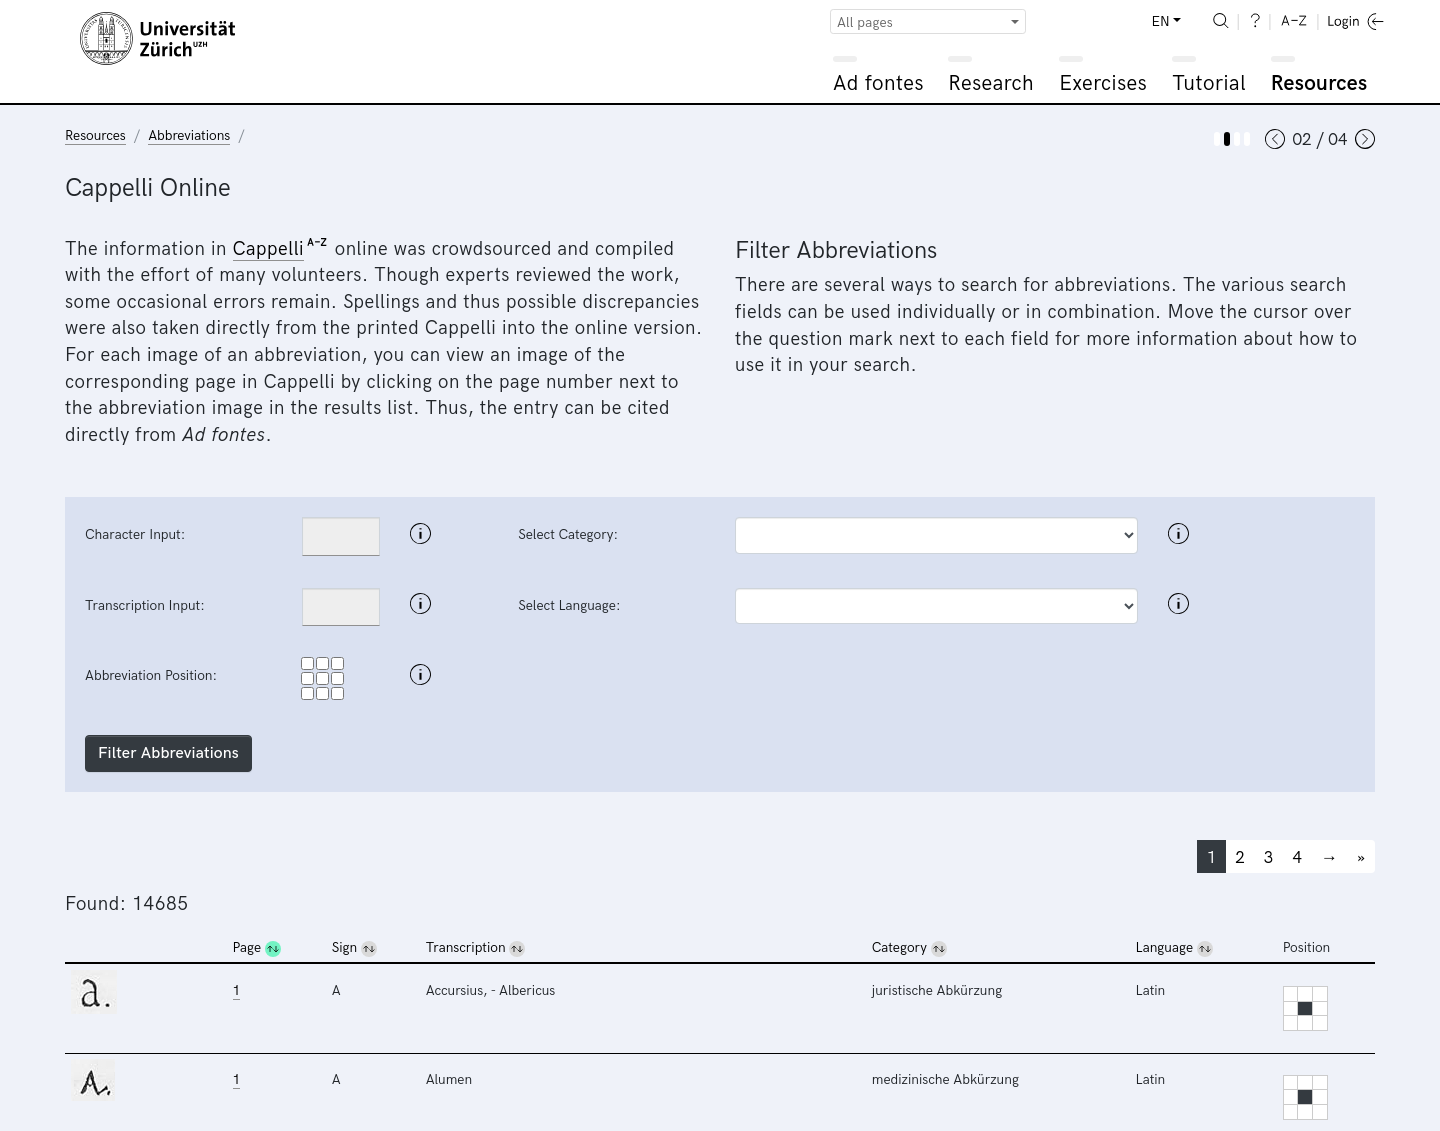Check bottom-middle box of Abbreviation Position grid
Viewport: 1440px width, 1131px height.
pos(323,694)
